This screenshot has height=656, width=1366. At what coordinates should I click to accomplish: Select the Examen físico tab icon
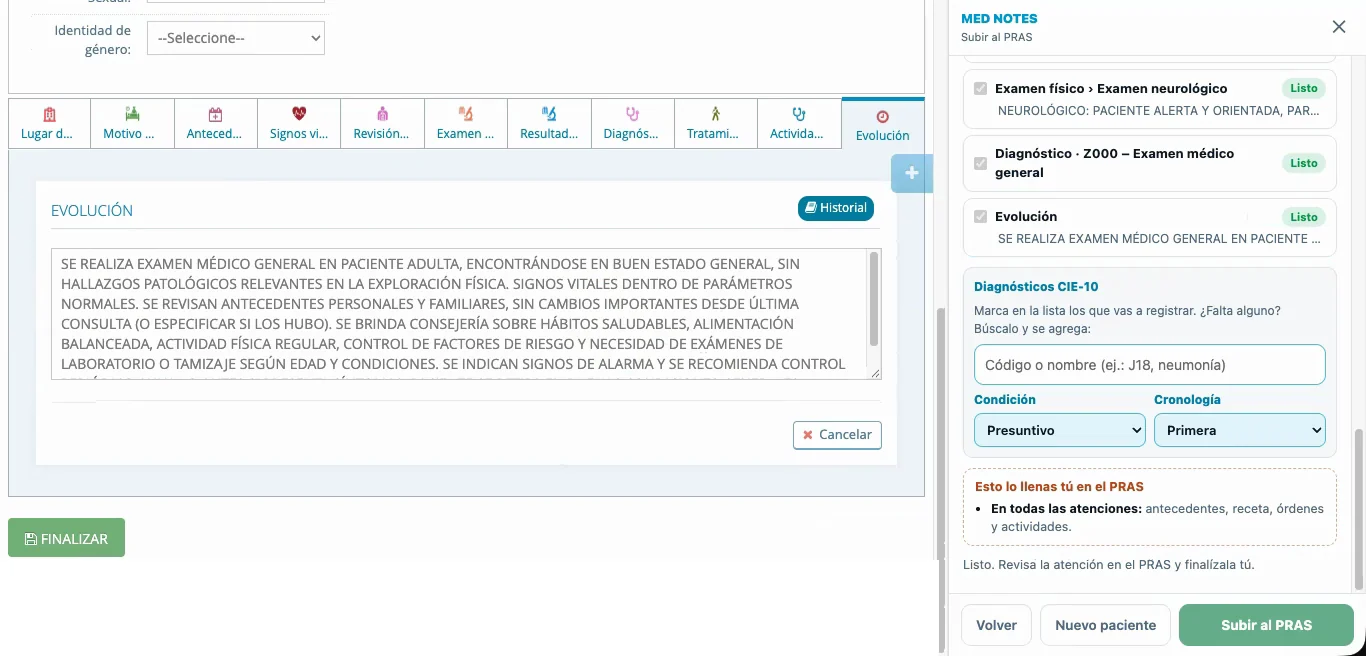(465, 114)
